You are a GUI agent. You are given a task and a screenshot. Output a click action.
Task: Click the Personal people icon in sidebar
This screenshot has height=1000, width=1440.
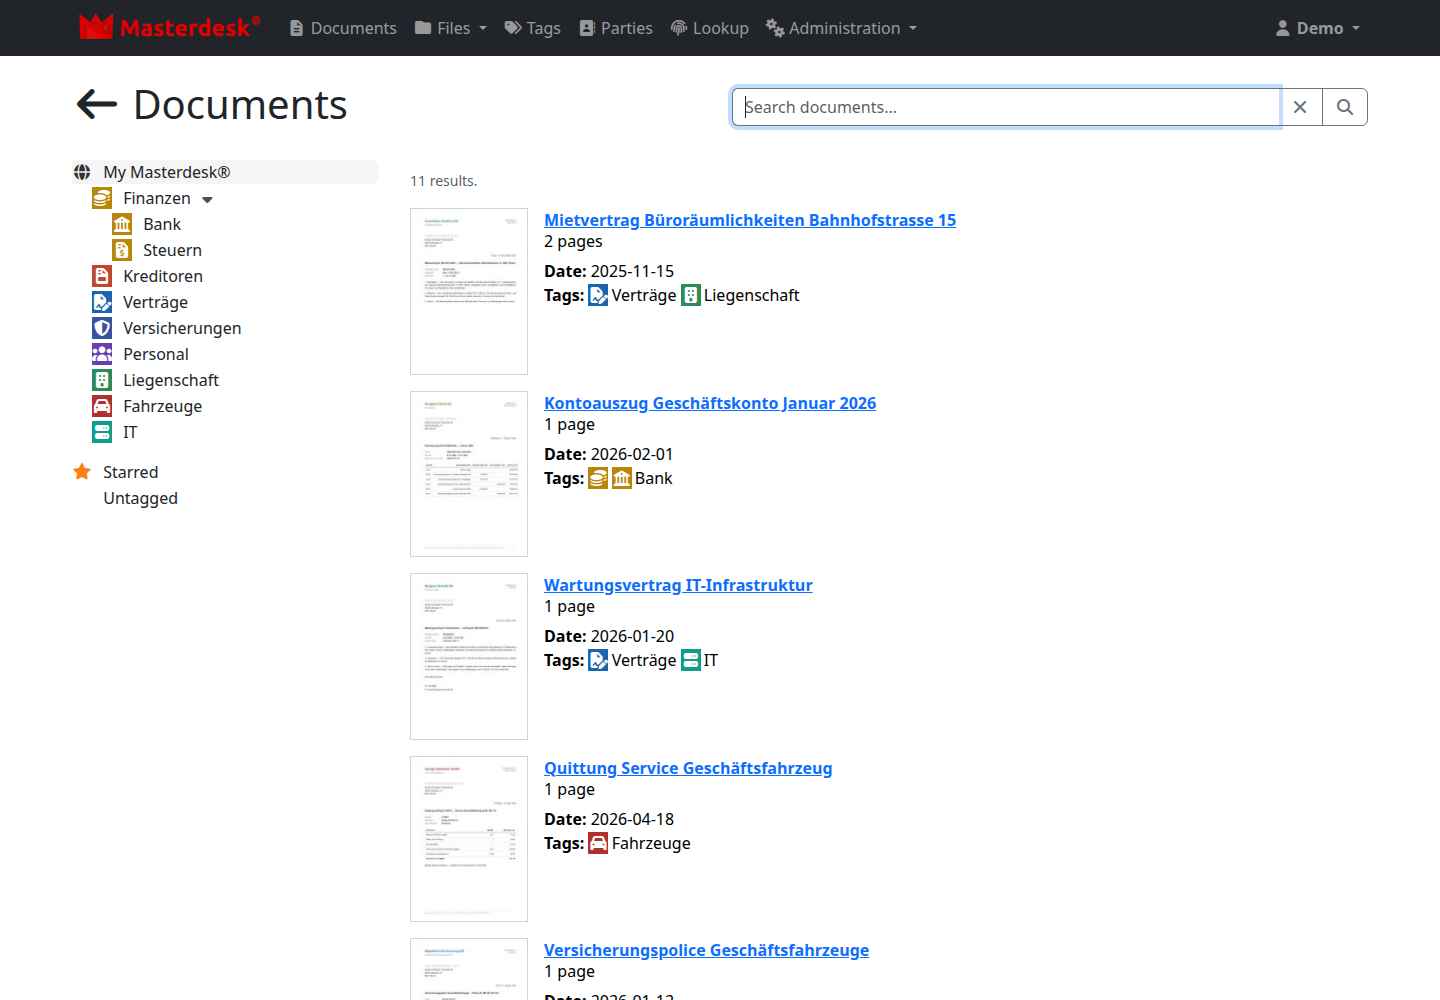(102, 354)
